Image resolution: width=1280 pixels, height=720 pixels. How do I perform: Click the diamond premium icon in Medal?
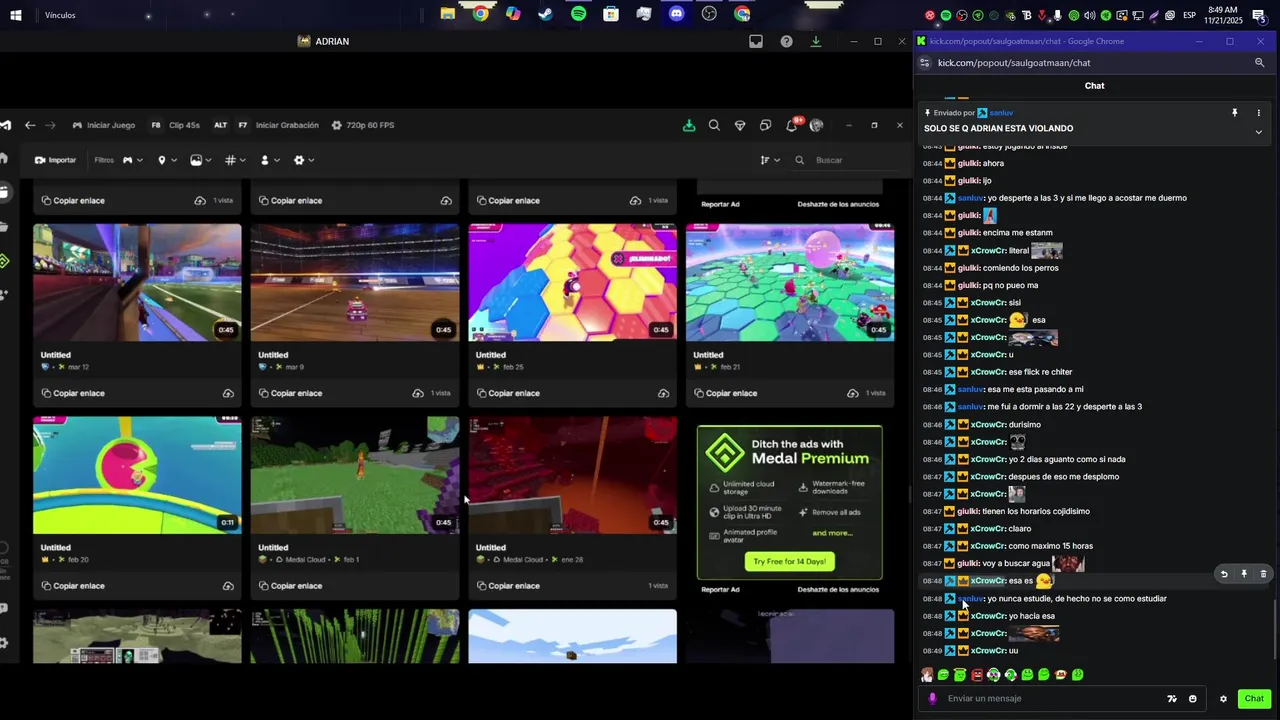pos(740,125)
